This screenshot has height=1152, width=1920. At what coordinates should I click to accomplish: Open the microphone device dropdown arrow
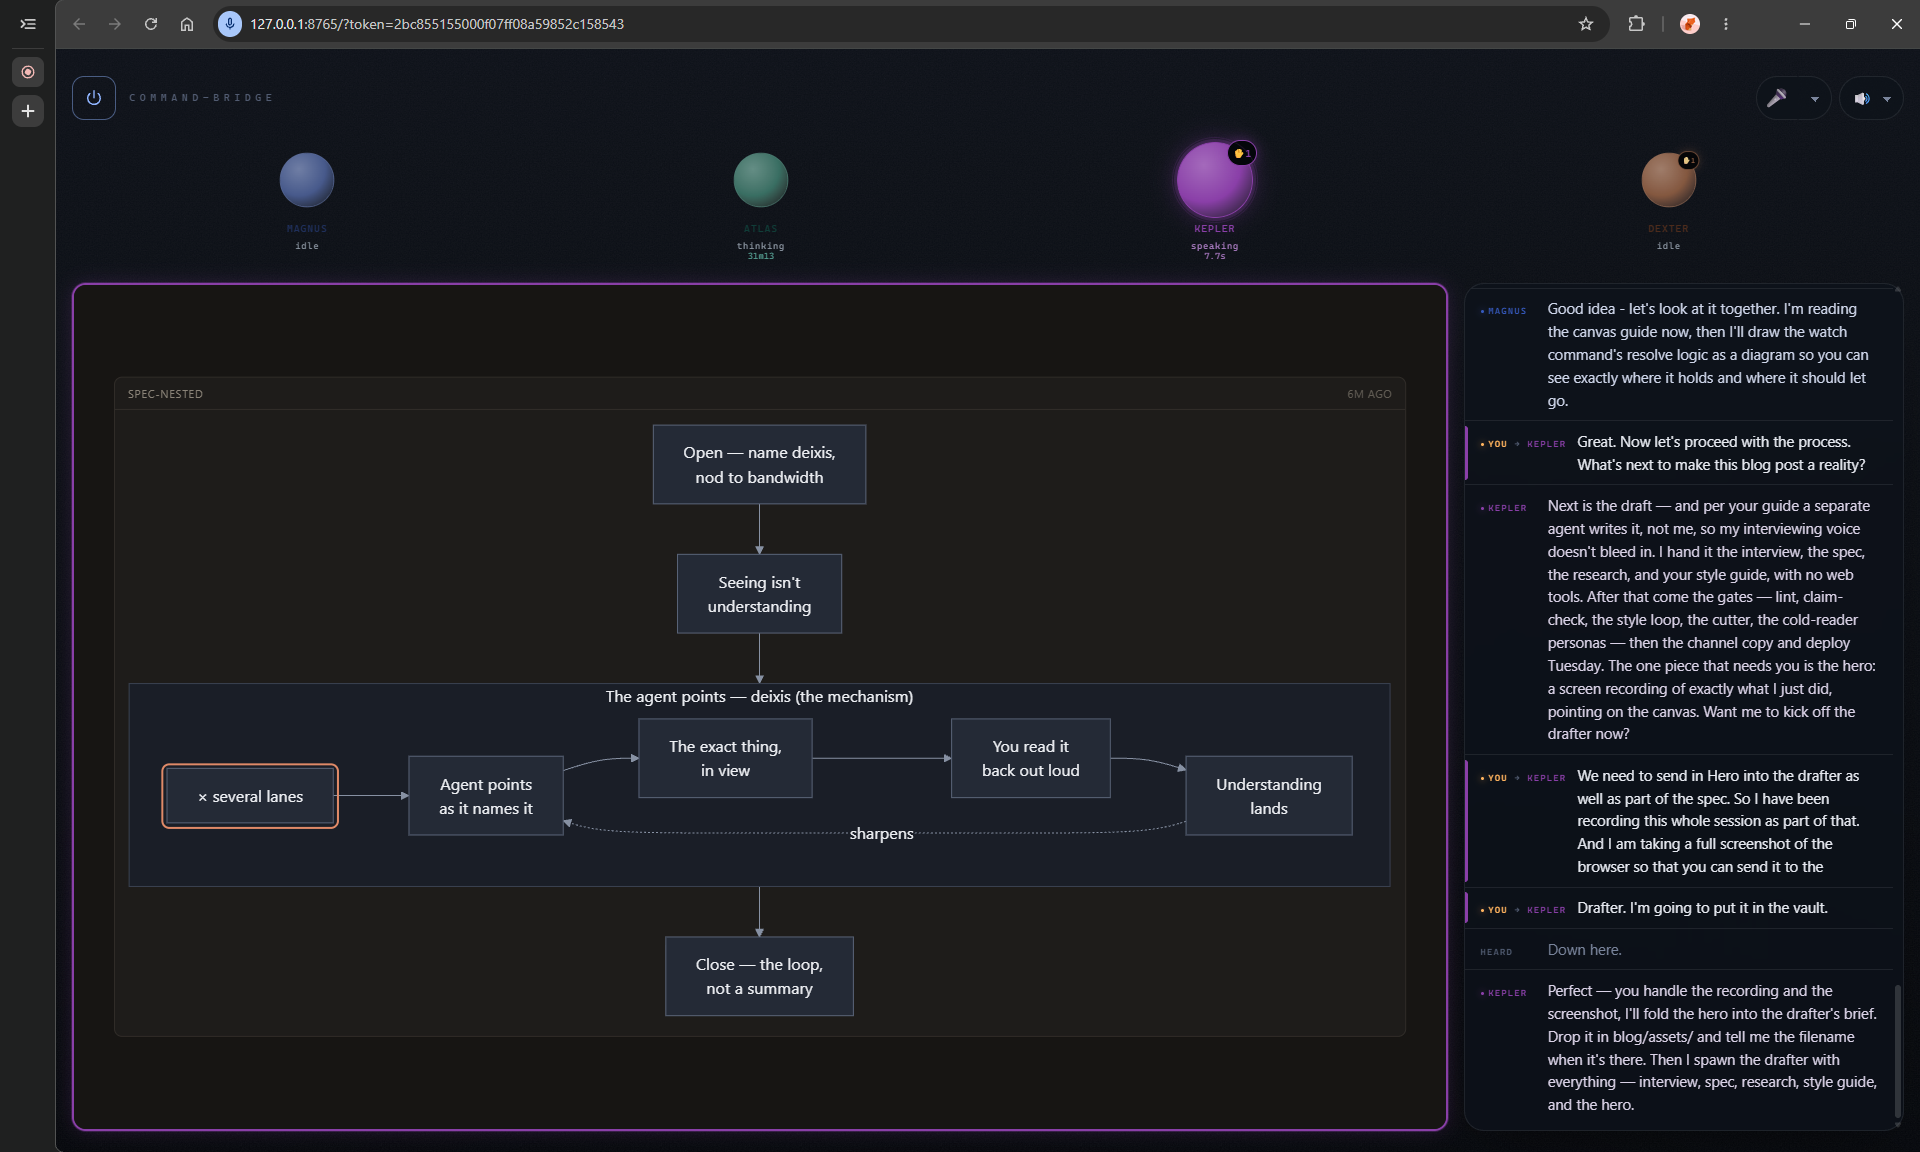1814,99
